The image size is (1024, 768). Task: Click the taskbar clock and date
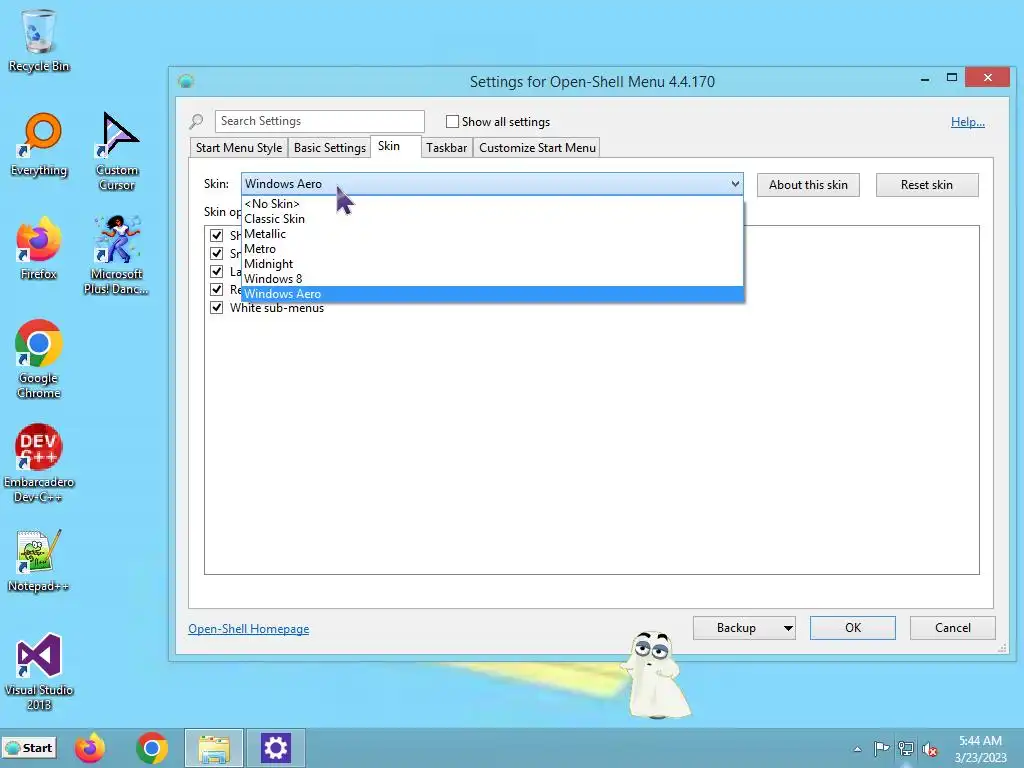[x=980, y=749]
